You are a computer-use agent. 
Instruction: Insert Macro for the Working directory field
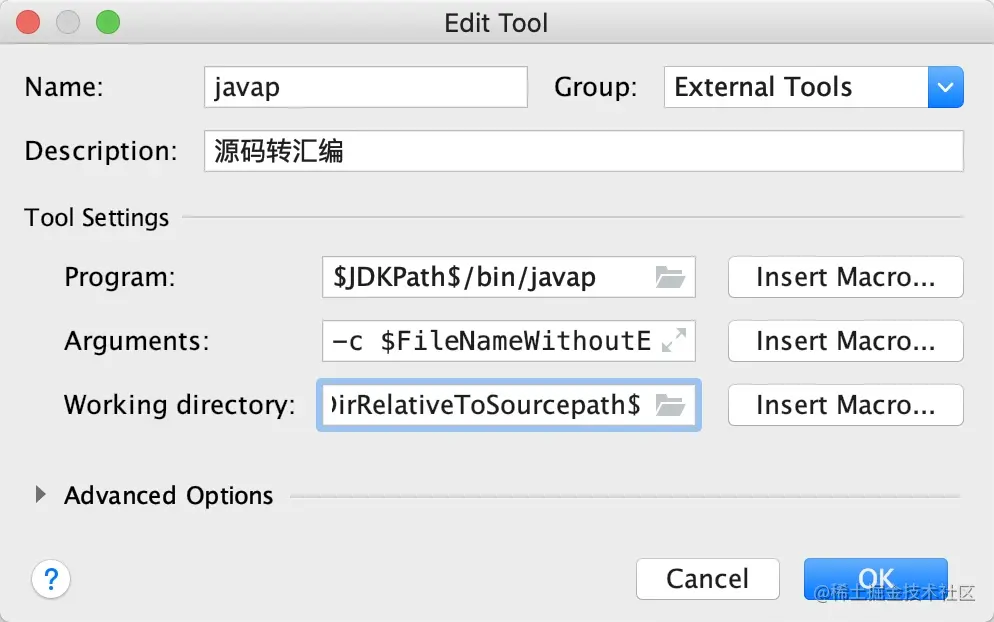[845, 405]
